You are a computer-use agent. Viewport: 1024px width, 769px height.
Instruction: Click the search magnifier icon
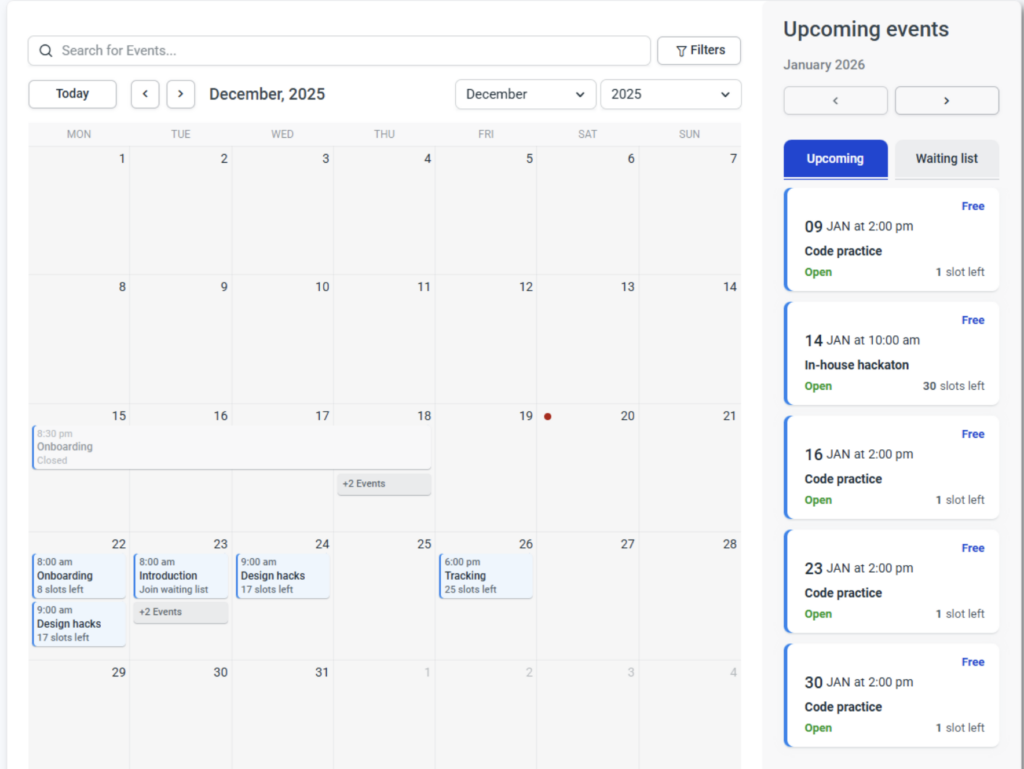coord(46,50)
